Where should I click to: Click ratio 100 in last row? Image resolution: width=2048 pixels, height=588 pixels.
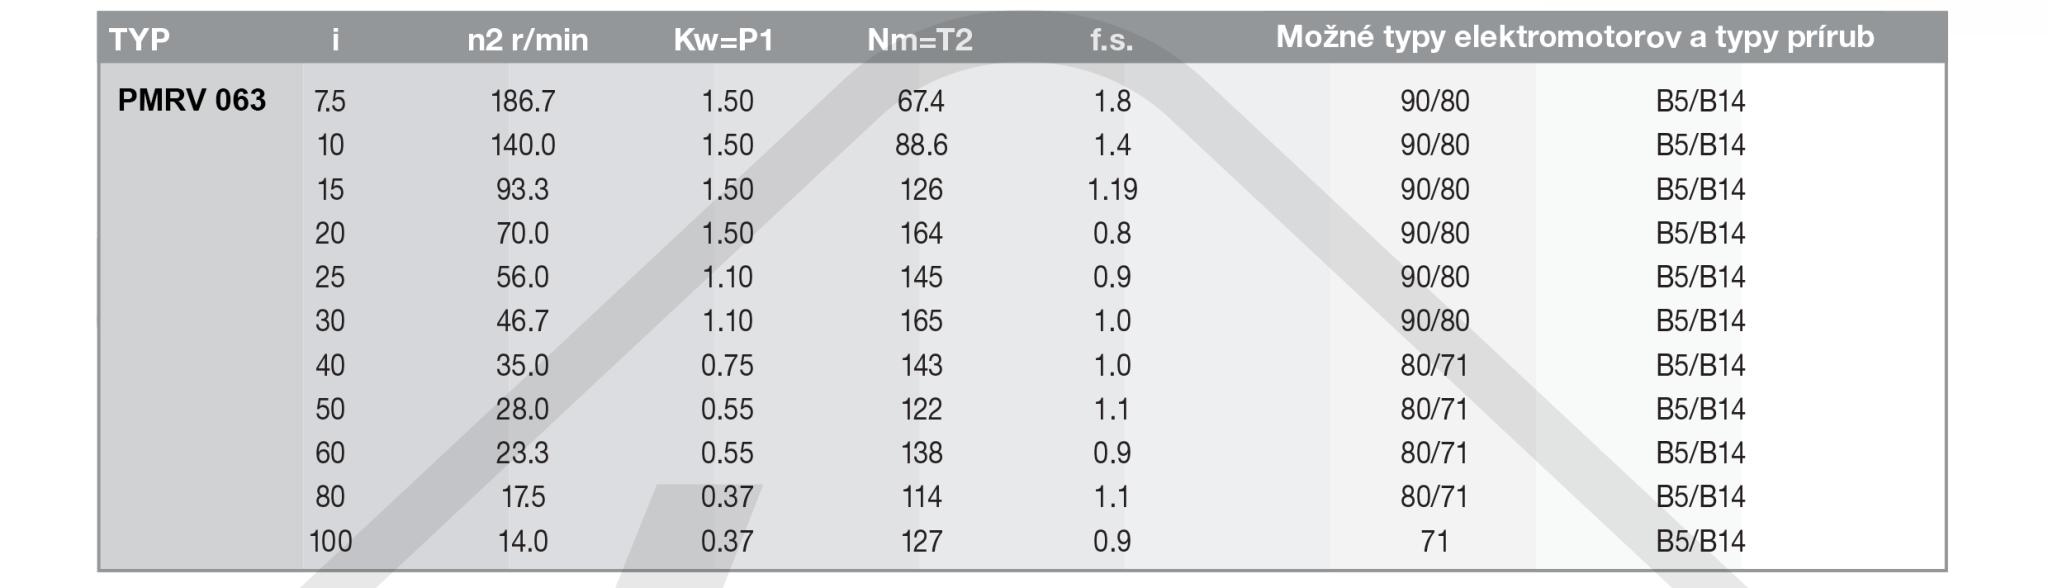(x=330, y=541)
